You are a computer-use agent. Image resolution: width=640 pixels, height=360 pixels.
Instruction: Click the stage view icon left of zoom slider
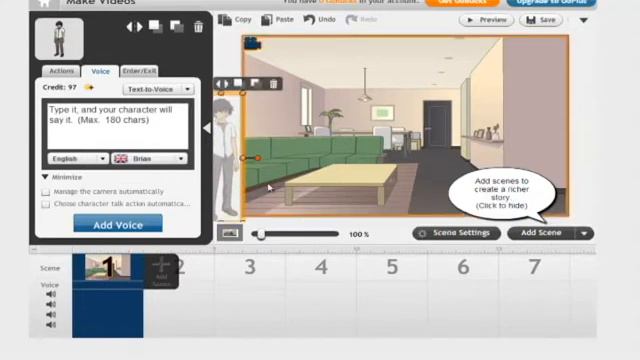click(230, 233)
